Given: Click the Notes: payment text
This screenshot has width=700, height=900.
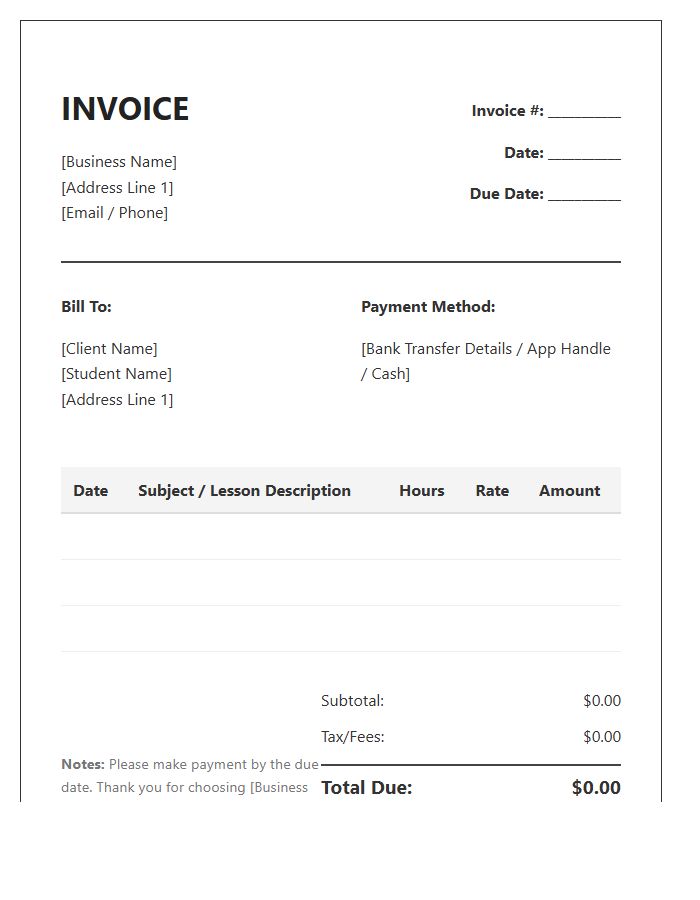Looking at the screenshot, I should coord(189,776).
